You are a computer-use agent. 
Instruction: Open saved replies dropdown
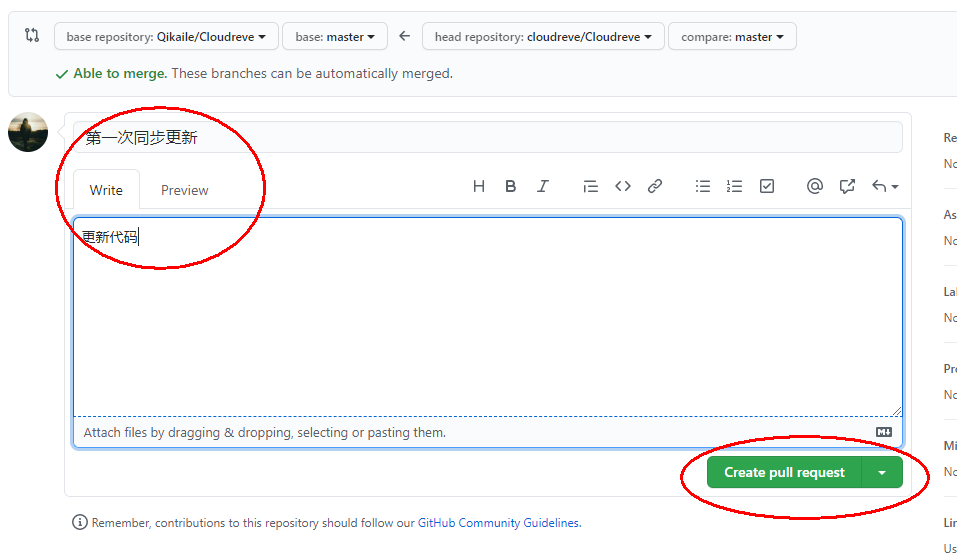pyautogui.click(x=885, y=186)
